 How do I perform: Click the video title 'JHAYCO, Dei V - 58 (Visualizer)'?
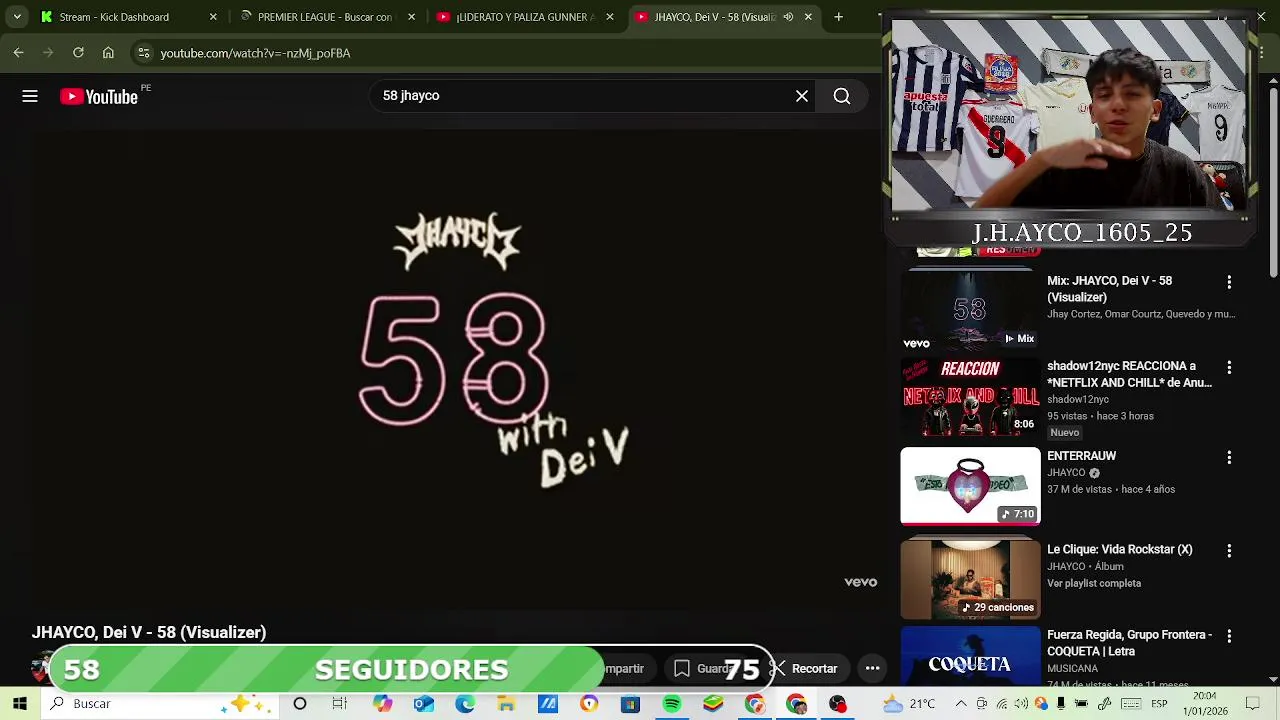(149, 632)
